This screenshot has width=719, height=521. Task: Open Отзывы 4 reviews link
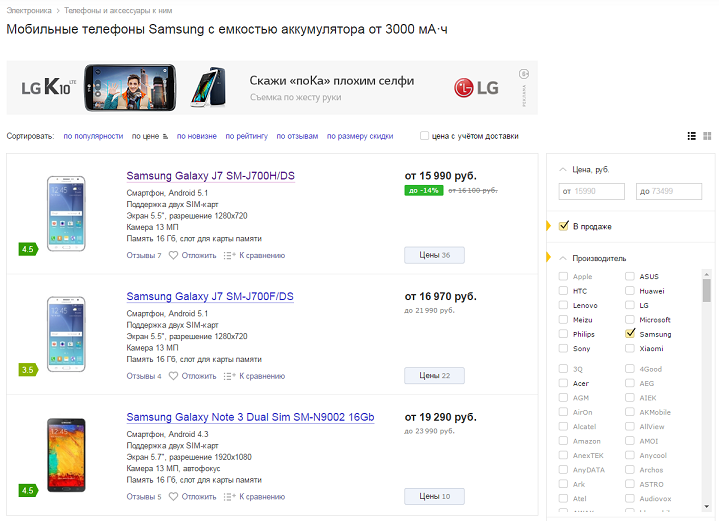coord(144,376)
